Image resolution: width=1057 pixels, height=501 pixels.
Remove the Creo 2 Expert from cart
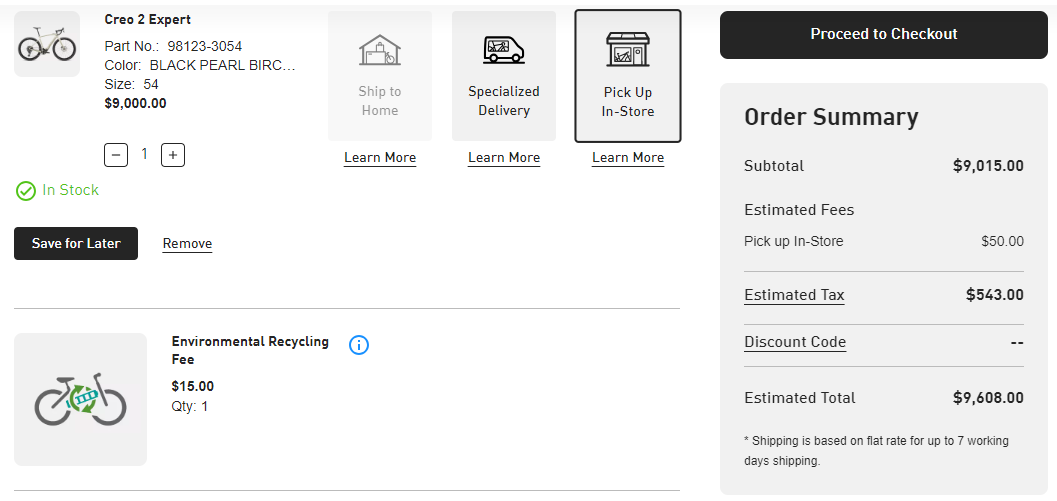click(187, 244)
